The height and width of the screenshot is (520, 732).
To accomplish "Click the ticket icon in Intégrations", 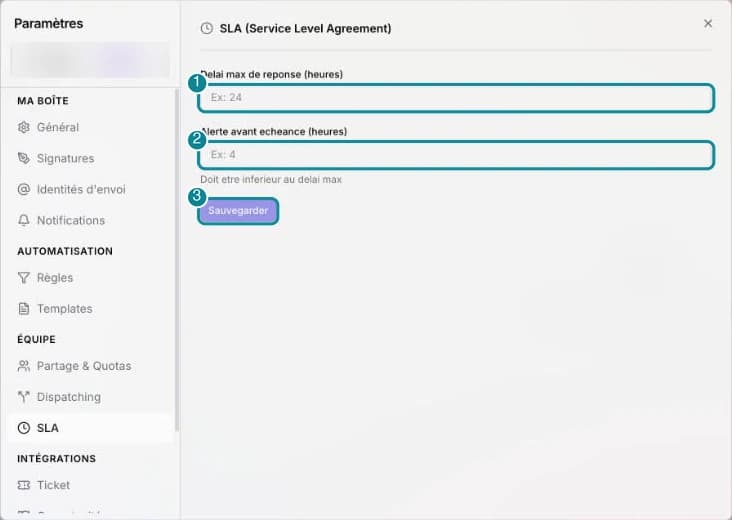I will 23,485.
